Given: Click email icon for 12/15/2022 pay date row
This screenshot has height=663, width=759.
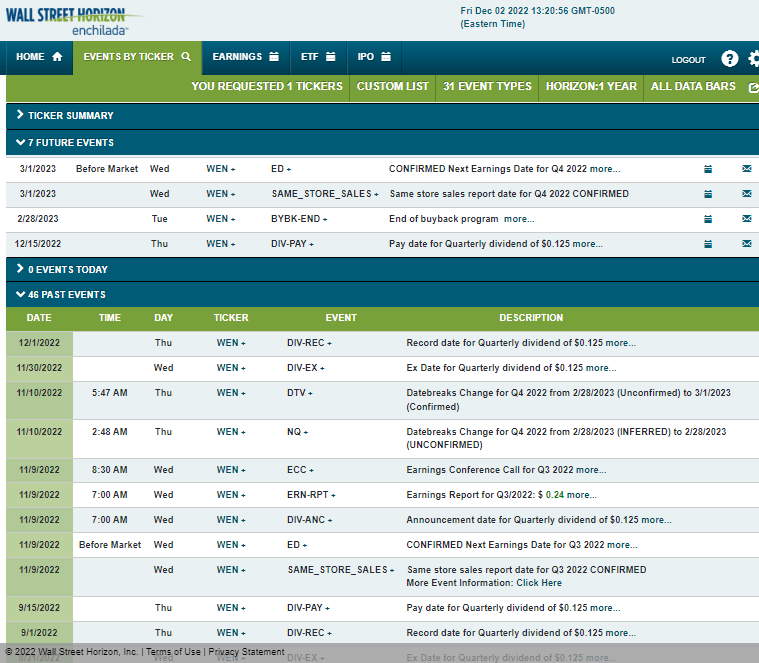Looking at the screenshot, I should (x=746, y=244).
